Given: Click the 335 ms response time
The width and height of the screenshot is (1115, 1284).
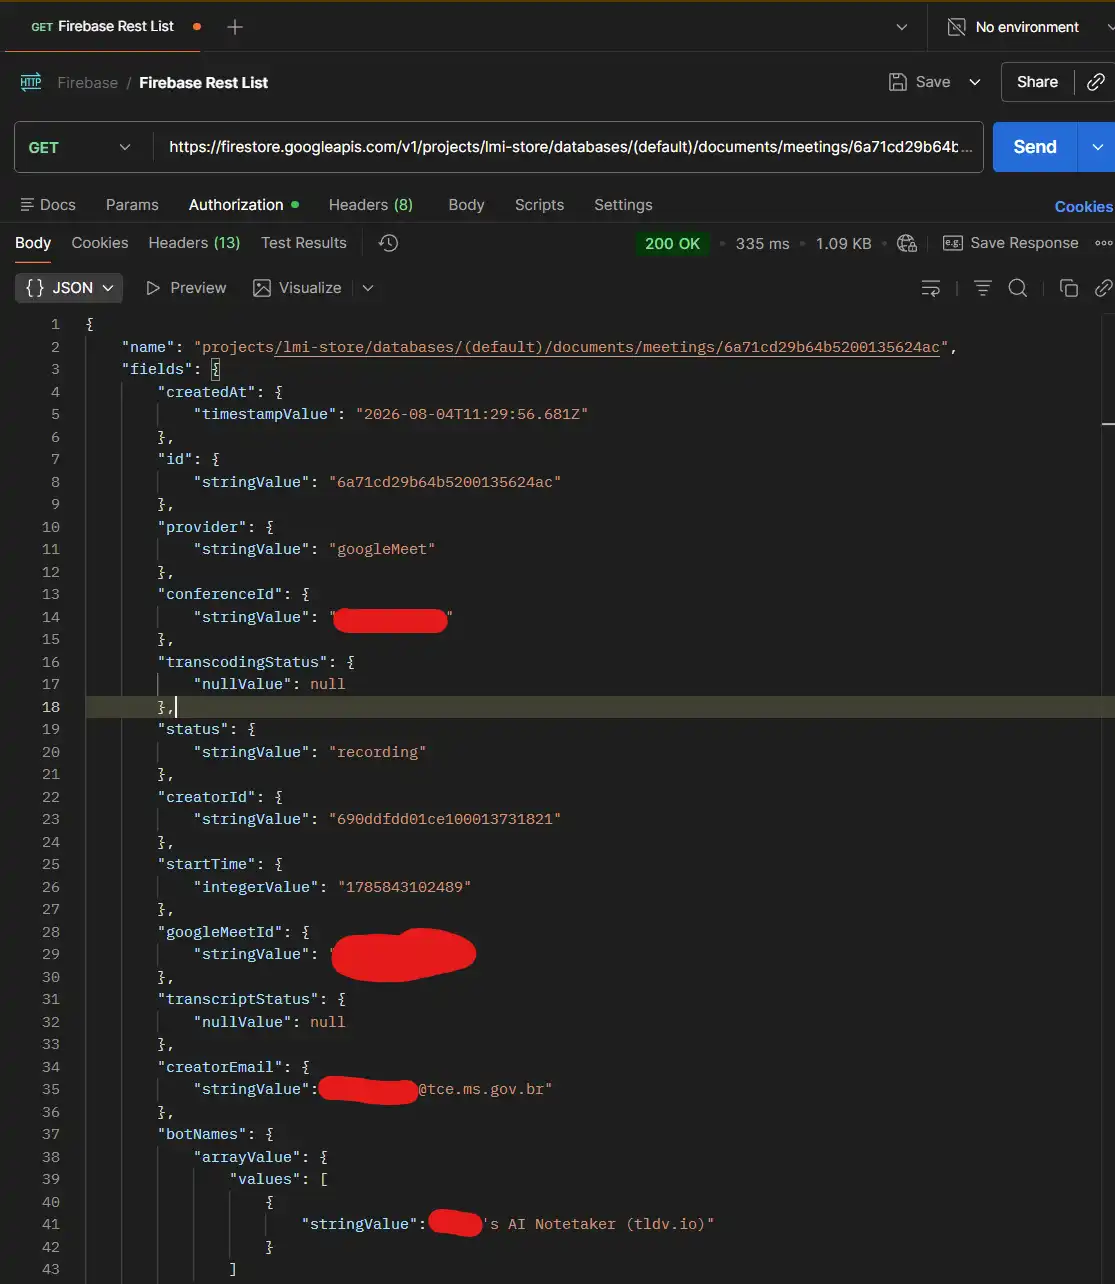Looking at the screenshot, I should pos(762,243).
